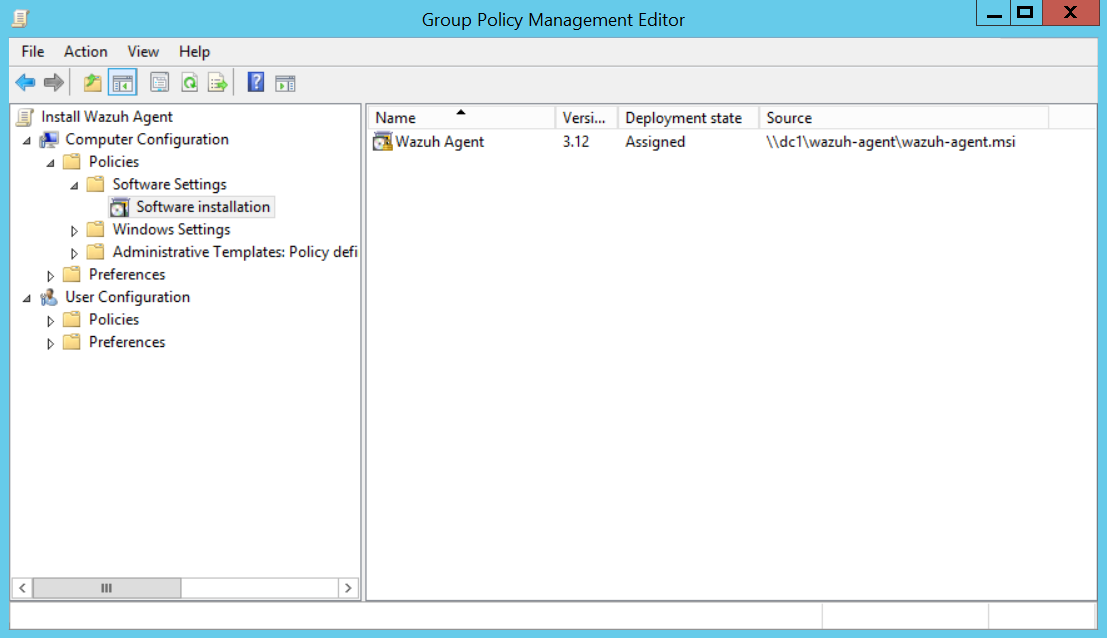
Task: Click the Assigned deployment state value
Action: (655, 142)
